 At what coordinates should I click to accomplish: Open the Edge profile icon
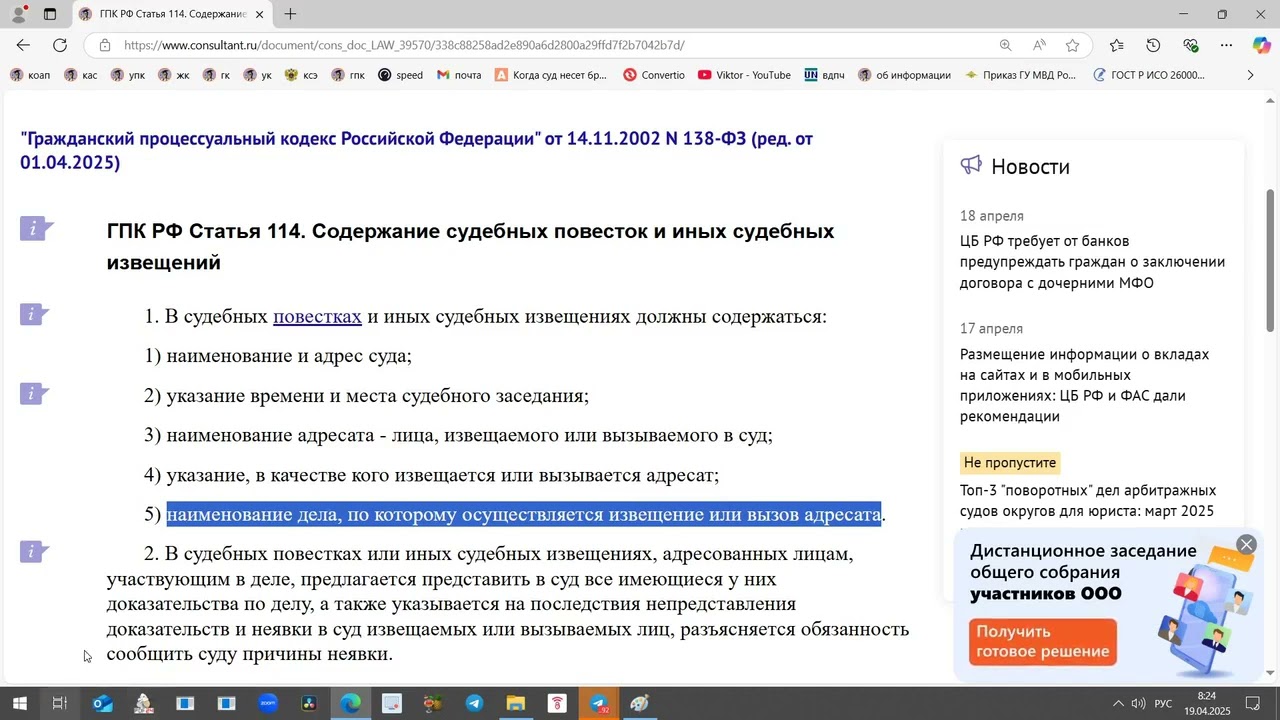tap(19, 14)
